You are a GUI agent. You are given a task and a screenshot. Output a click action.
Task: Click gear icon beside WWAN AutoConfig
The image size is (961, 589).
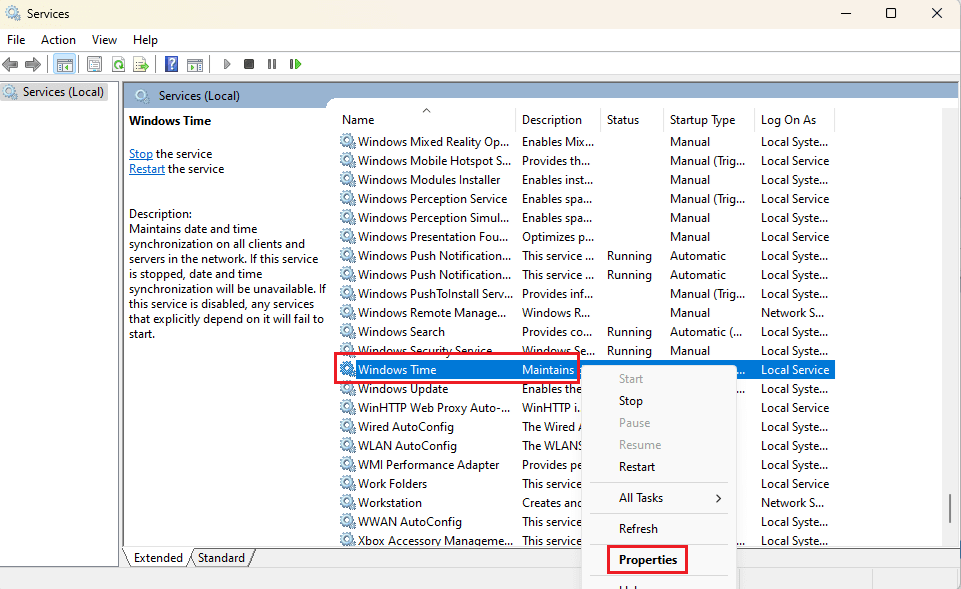coord(348,522)
